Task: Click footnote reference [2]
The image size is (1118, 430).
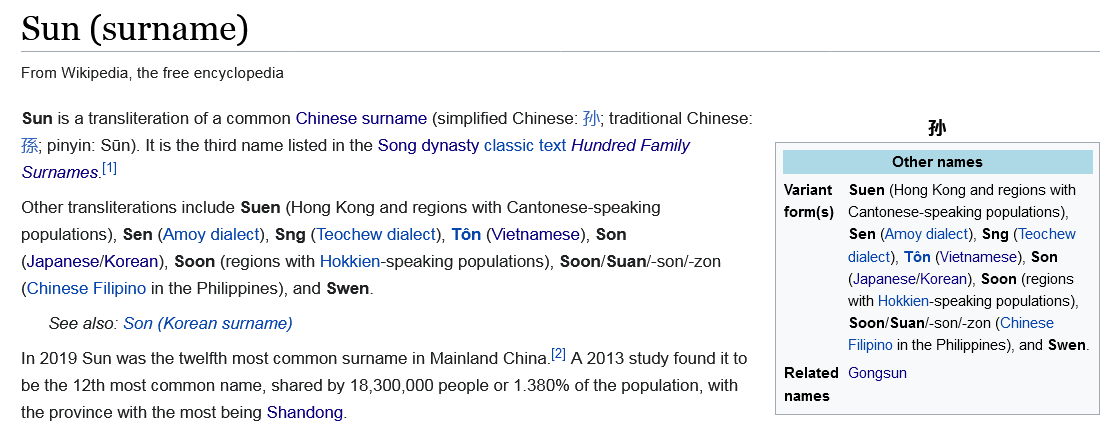Action: point(558,354)
